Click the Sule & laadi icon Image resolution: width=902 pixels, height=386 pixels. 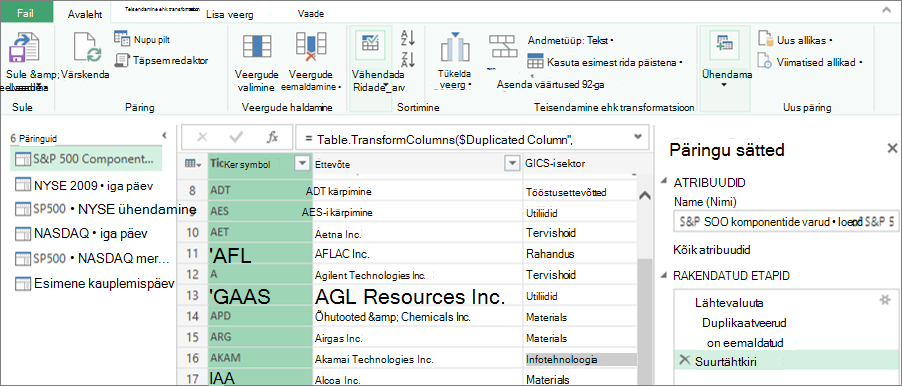click(x=24, y=48)
